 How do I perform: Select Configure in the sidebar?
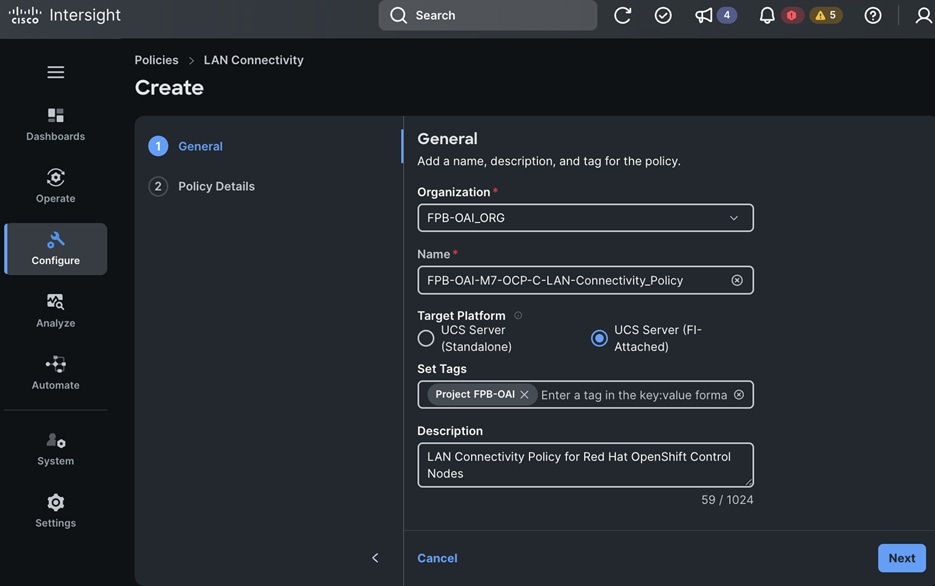(55, 249)
